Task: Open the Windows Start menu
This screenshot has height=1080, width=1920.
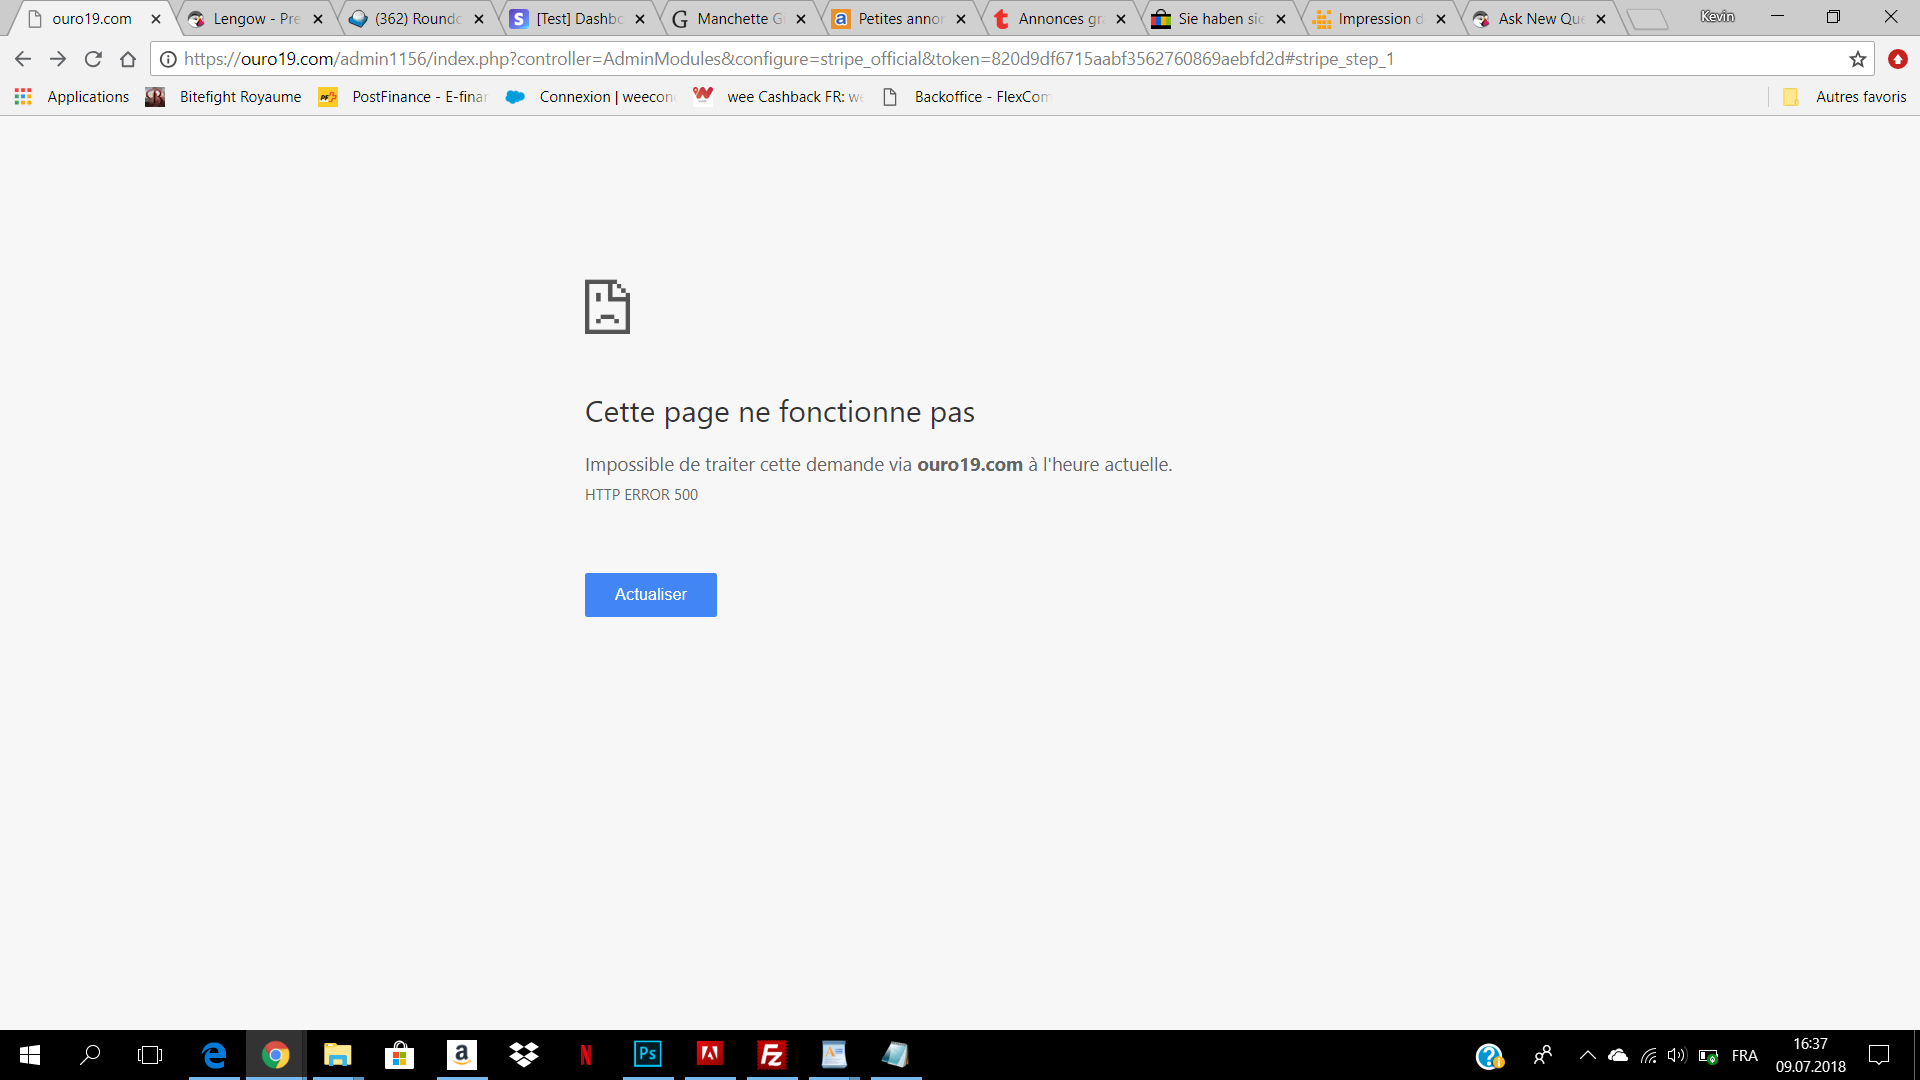Action: [x=30, y=1055]
